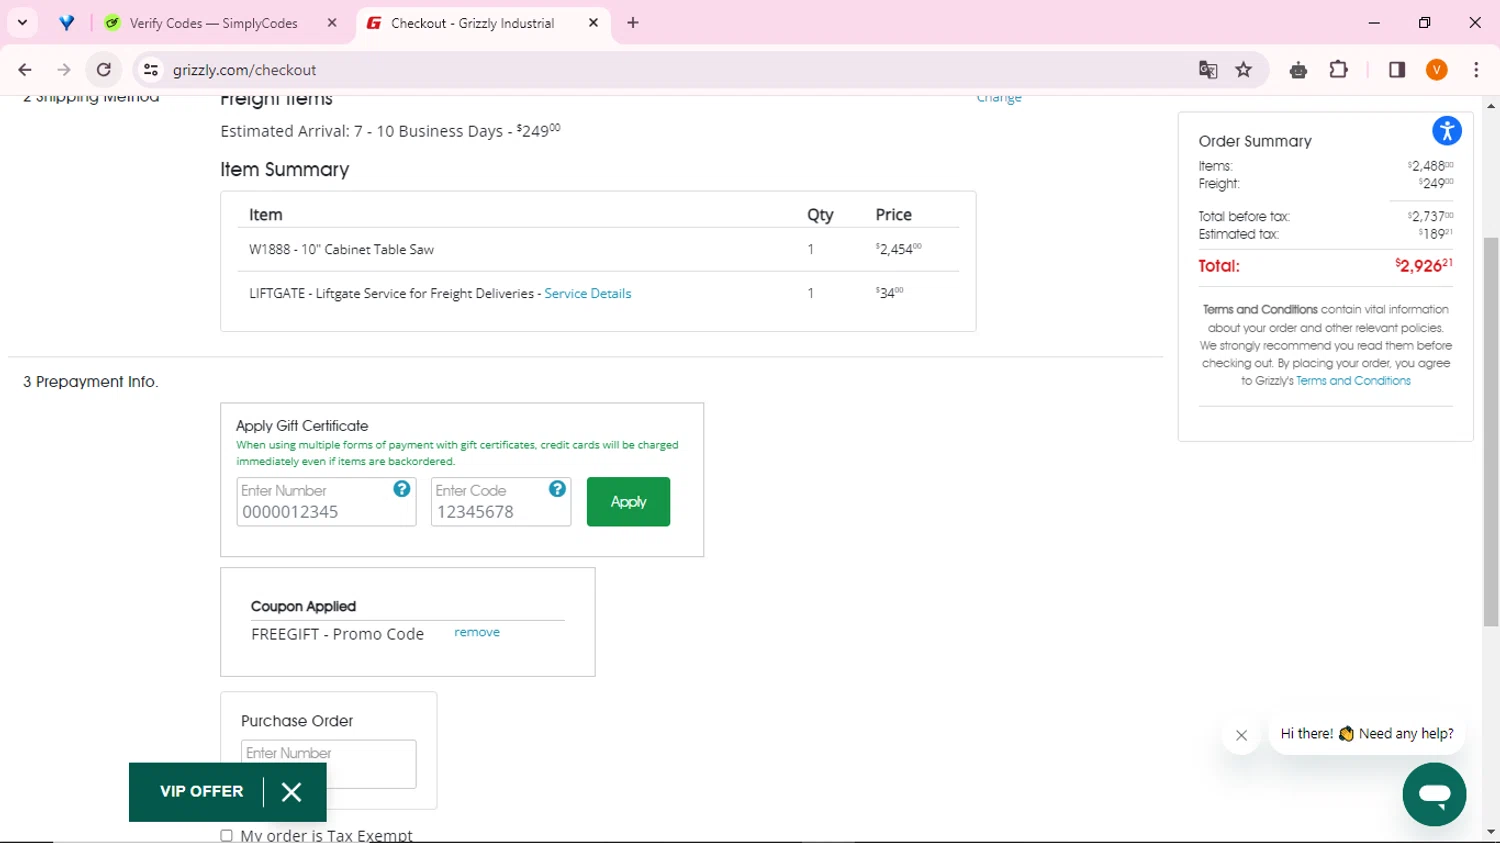Dismiss the VIP OFFER banner
This screenshot has width=1500, height=843.
click(x=292, y=792)
